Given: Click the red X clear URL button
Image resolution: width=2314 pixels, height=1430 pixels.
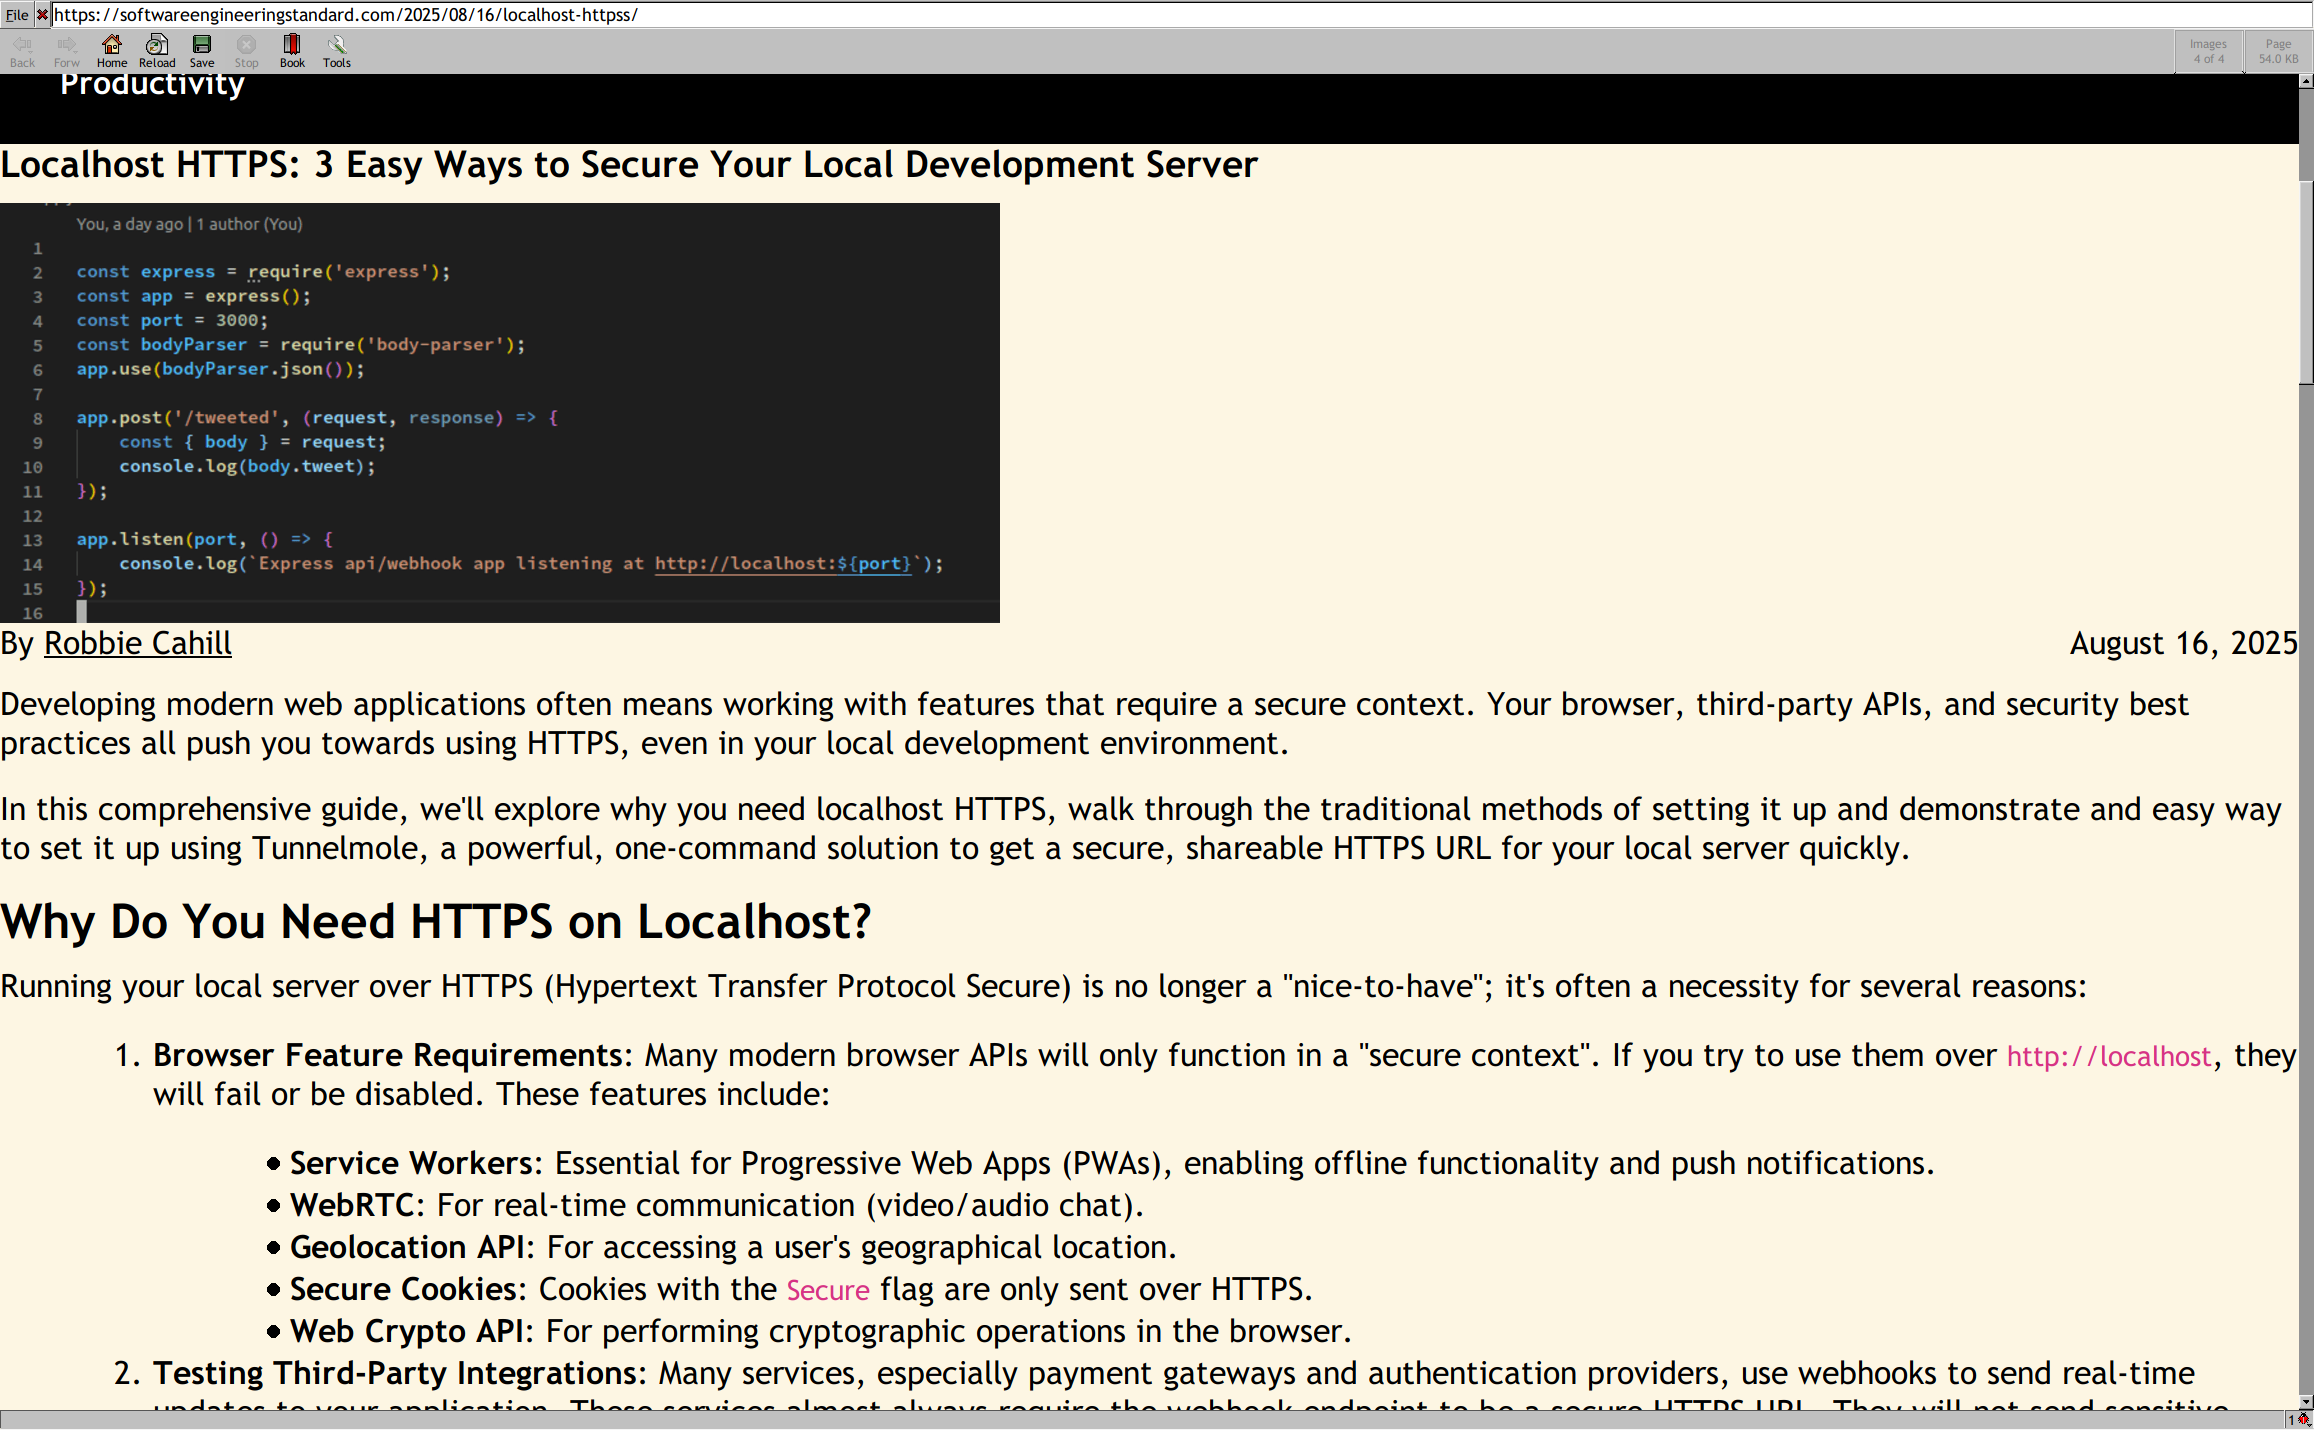Looking at the screenshot, I should click(42, 14).
